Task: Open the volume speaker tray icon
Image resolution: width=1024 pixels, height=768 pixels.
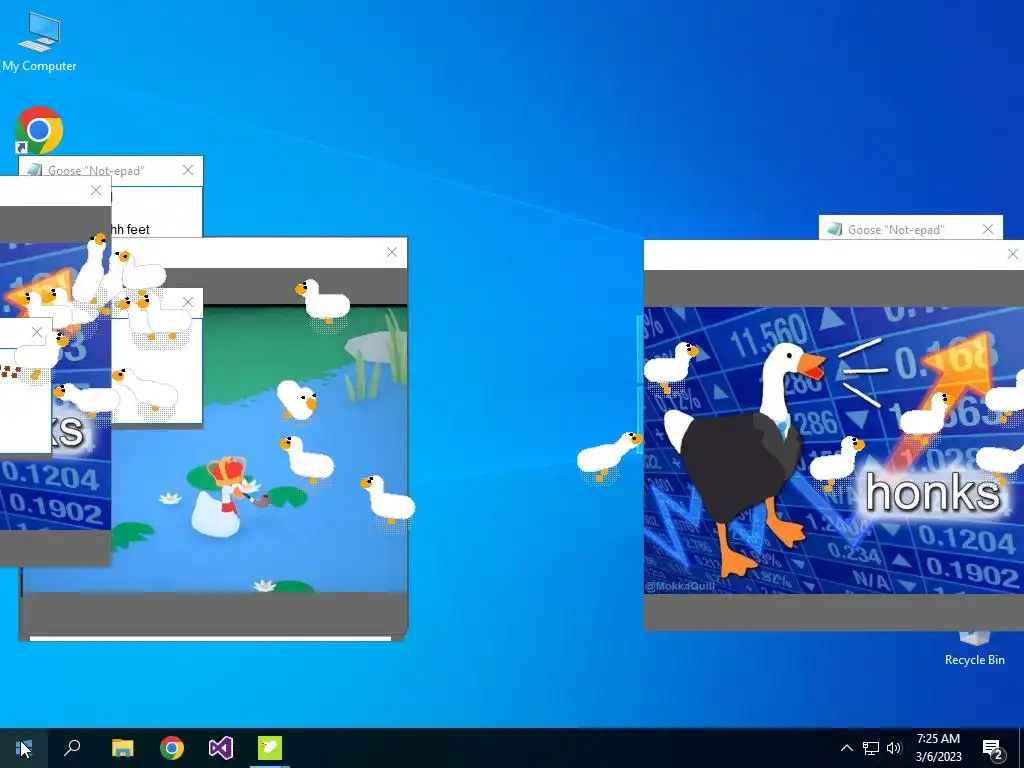Action: pyautogui.click(x=894, y=748)
